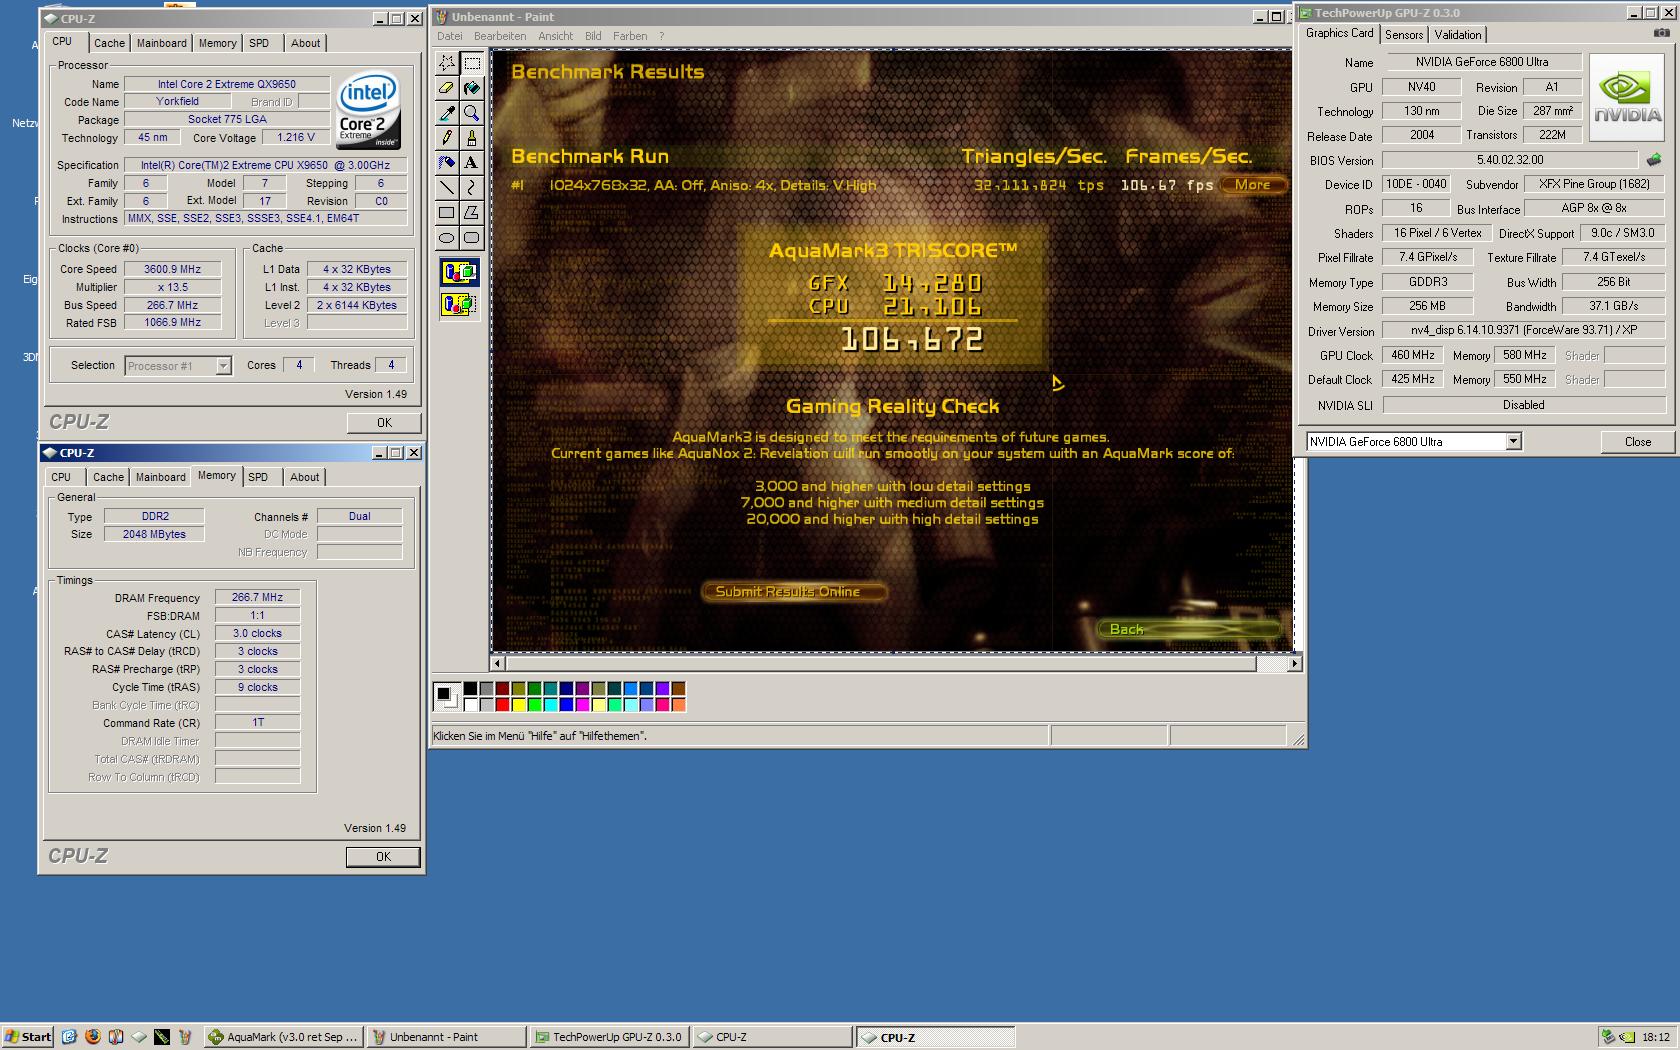Open the ? help menu in Paint
Screen dimensions: 1680x1050
pyautogui.click(x=661, y=36)
